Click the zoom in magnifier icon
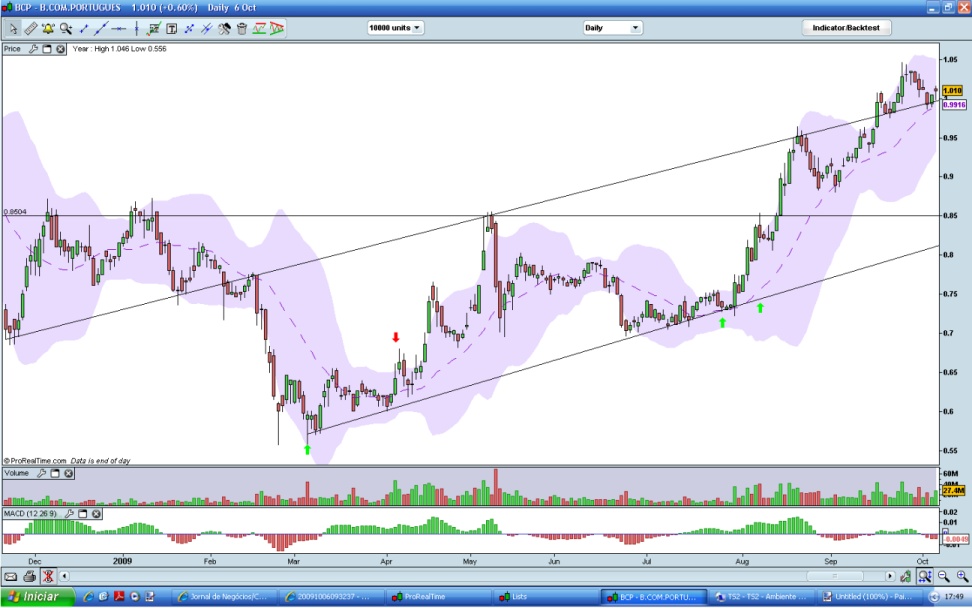This screenshot has width=972, height=608. (961, 577)
